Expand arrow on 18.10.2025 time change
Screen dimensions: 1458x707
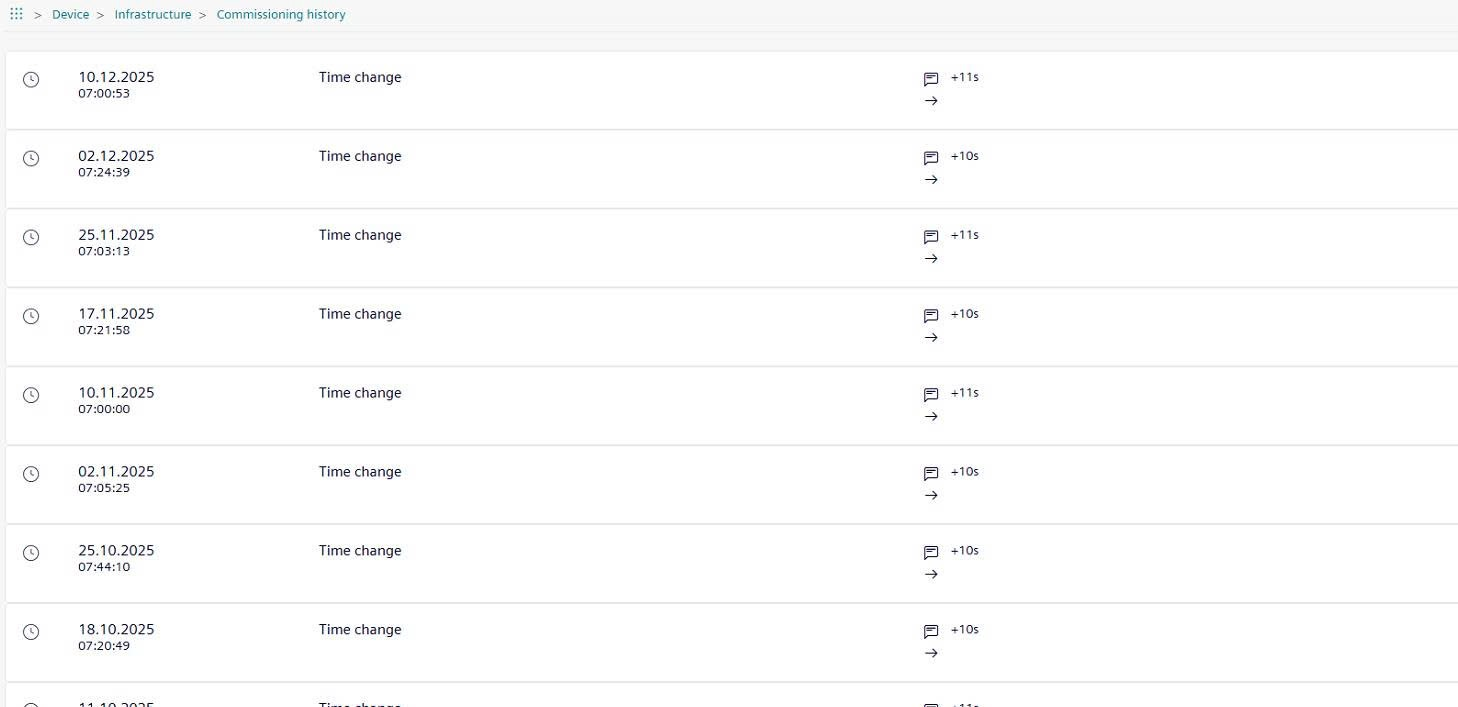coord(931,654)
